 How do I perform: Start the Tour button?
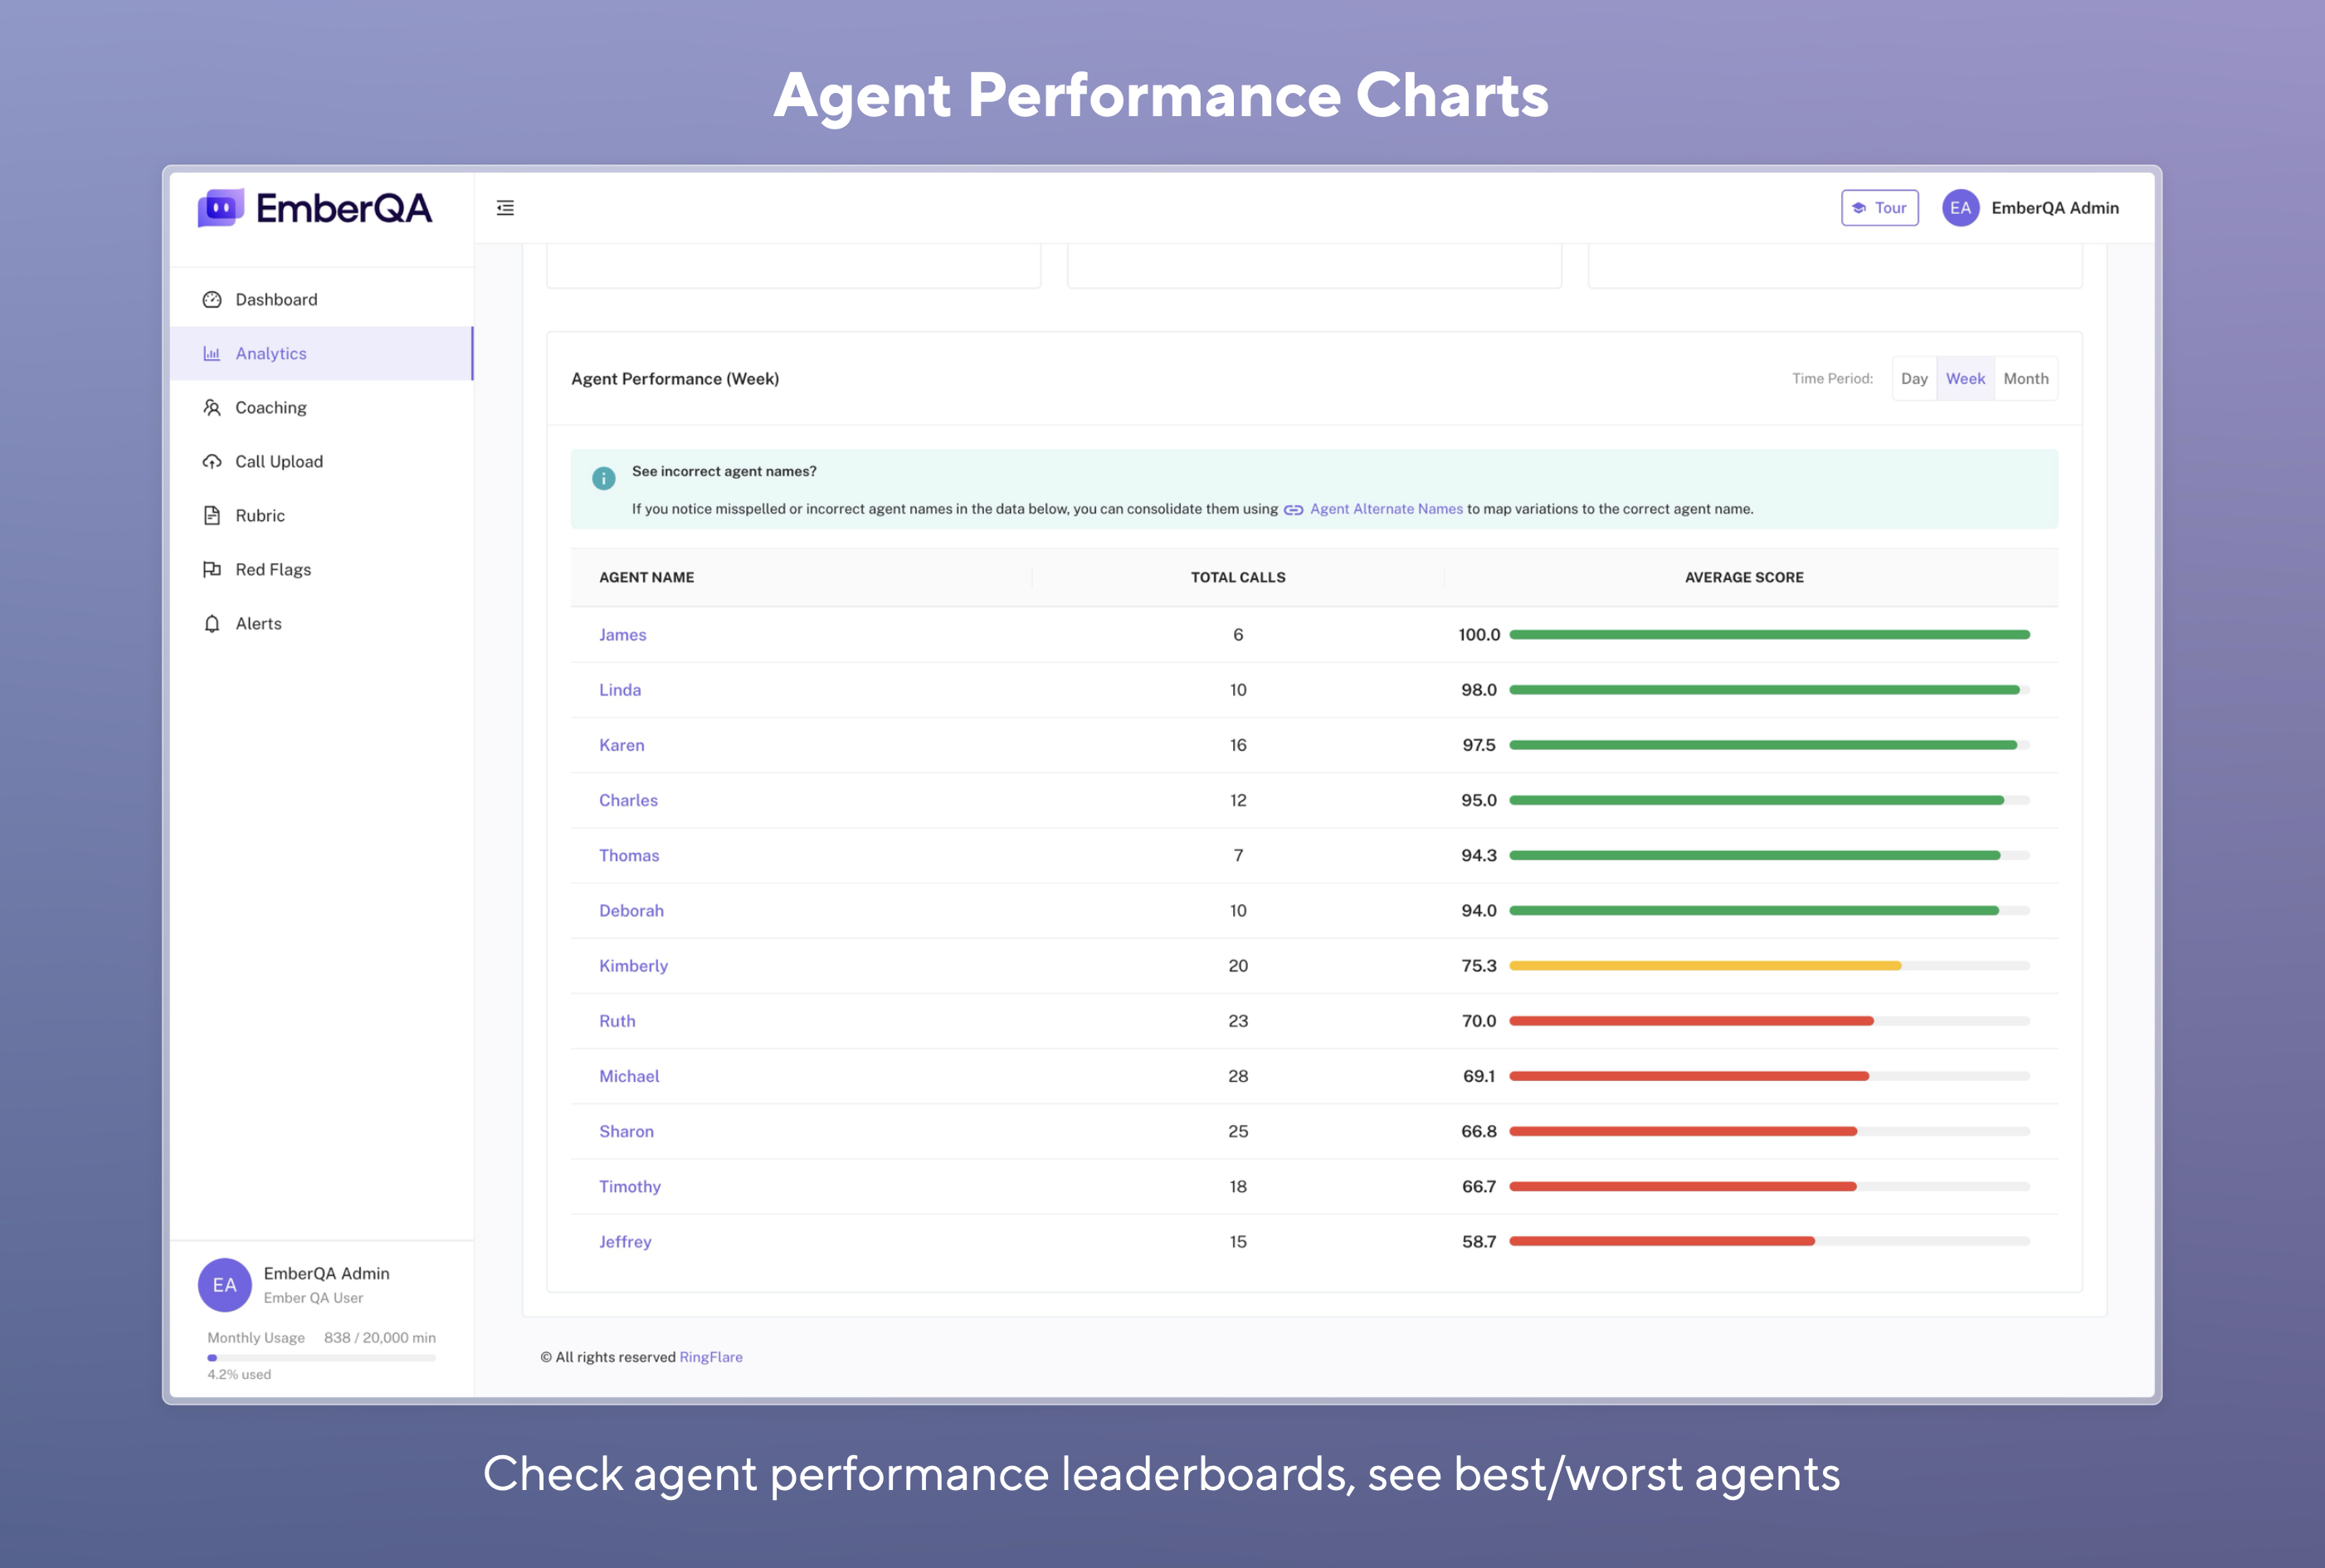click(1879, 208)
